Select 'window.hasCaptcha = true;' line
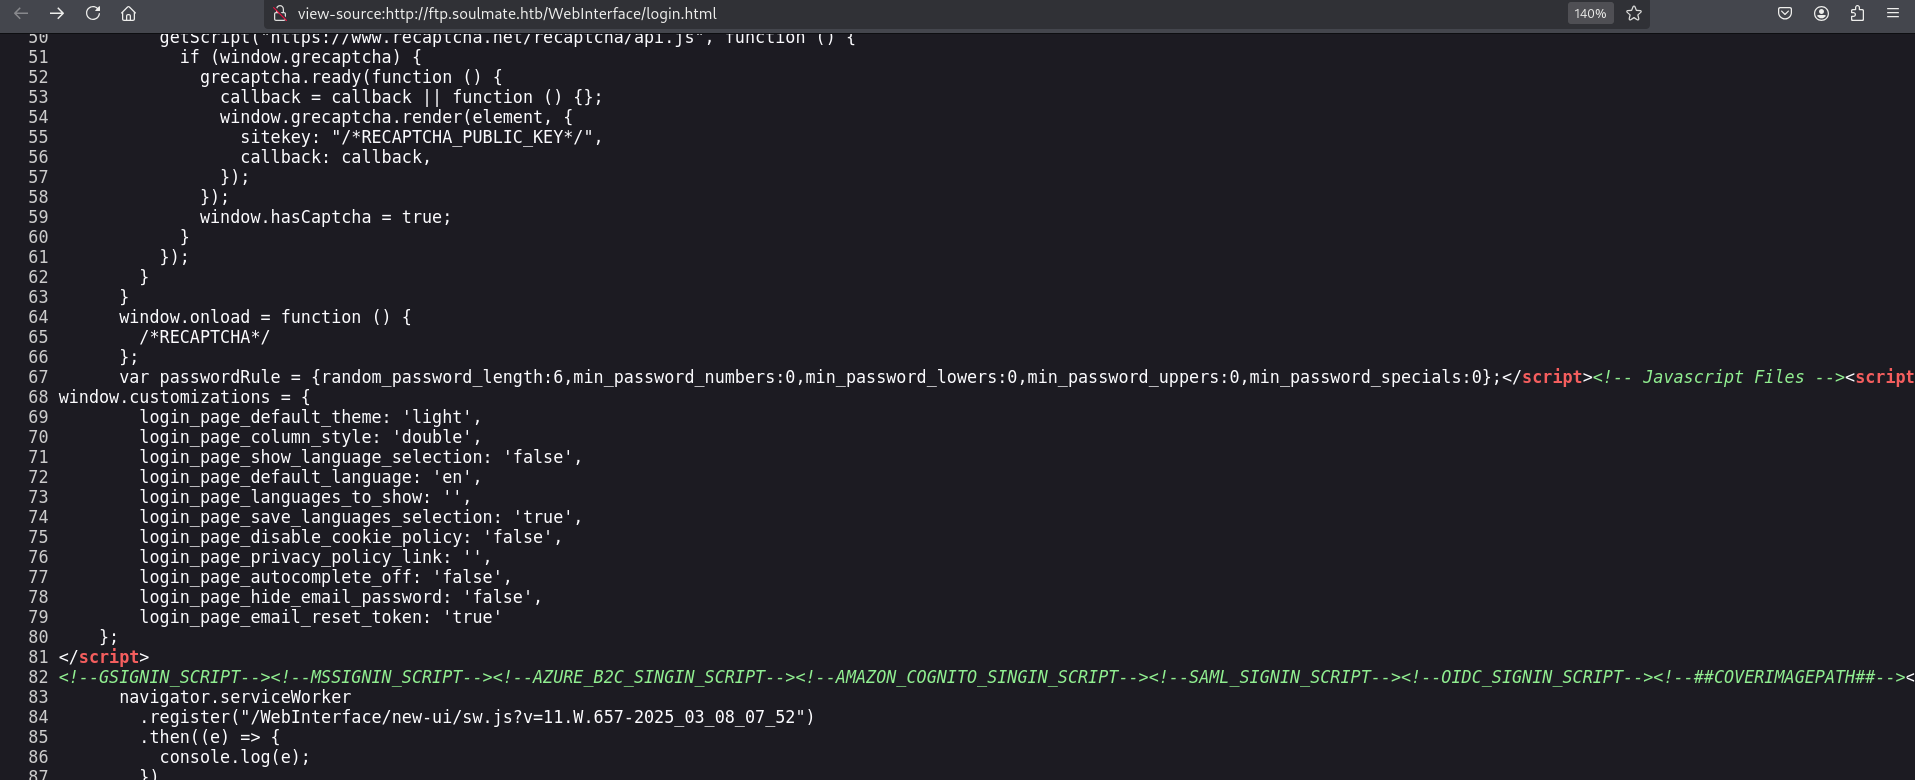Screen dimensions: 1915x780 (x=325, y=217)
